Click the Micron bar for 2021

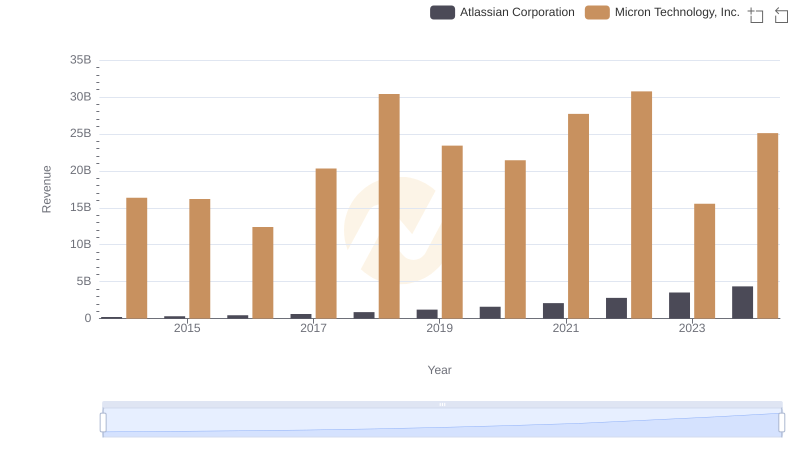tap(579, 216)
